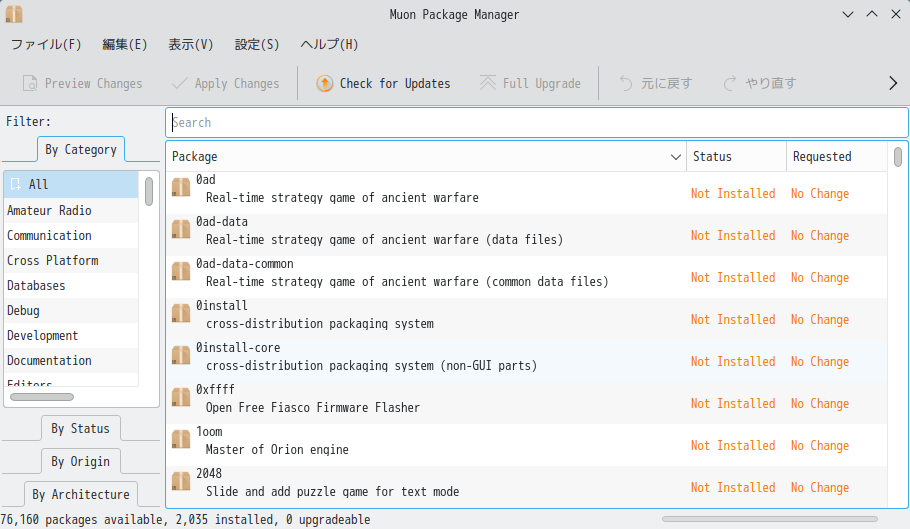This screenshot has width=910, height=529.
Task: Open the ファイル(F) menu
Action: (x=46, y=45)
